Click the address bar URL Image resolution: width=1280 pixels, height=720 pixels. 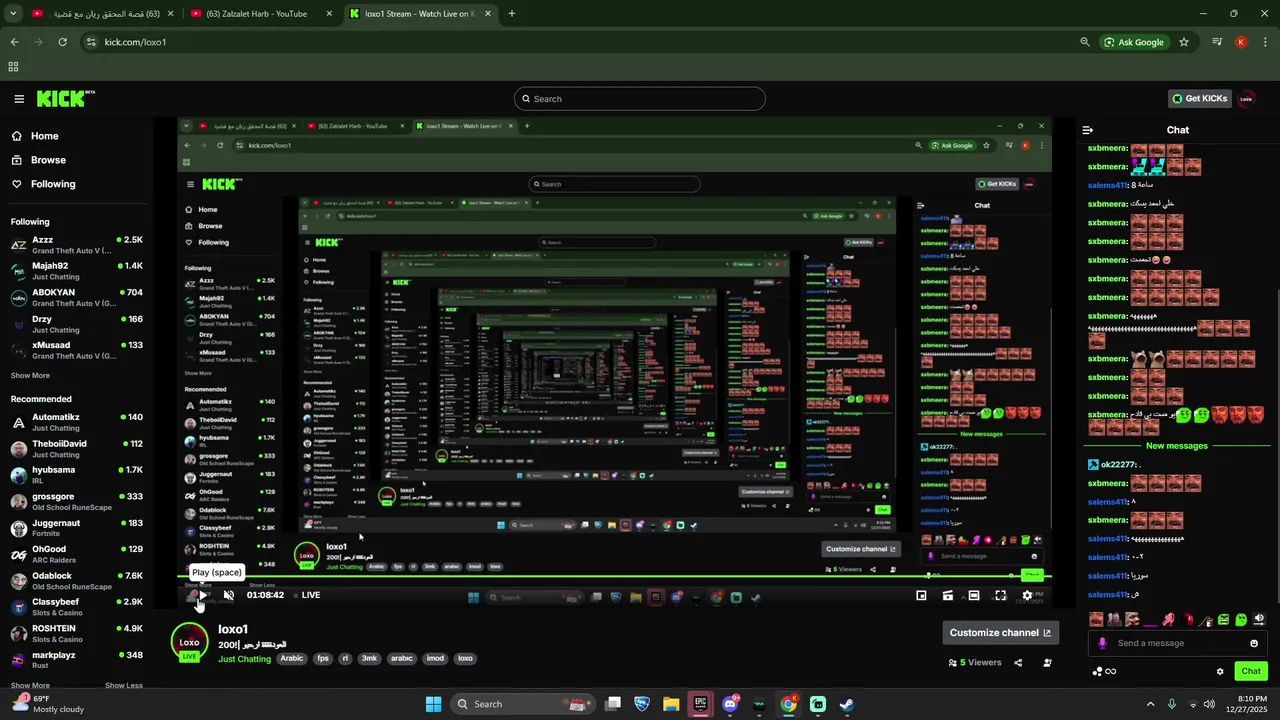coord(135,42)
